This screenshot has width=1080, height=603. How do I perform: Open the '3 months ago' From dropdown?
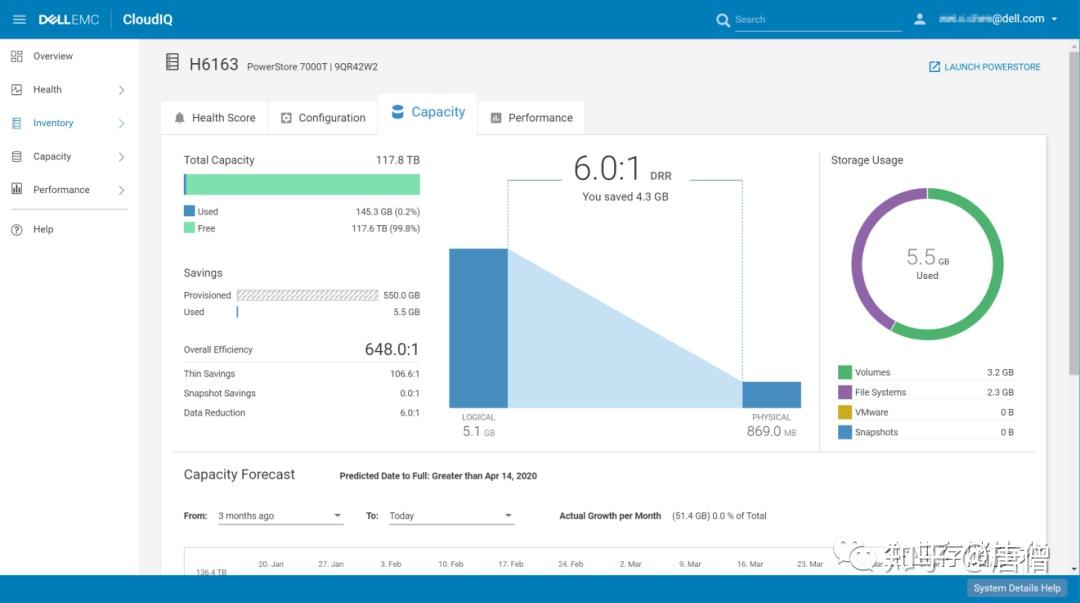coord(280,515)
